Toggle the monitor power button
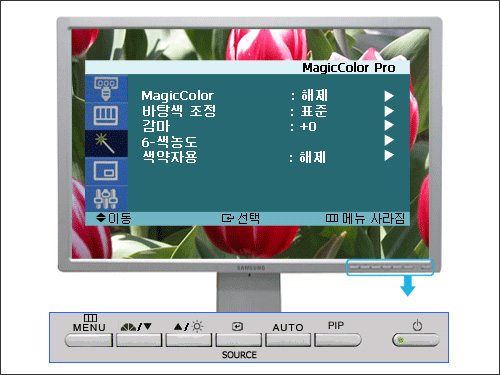The width and height of the screenshot is (500, 375). pyautogui.click(x=416, y=340)
